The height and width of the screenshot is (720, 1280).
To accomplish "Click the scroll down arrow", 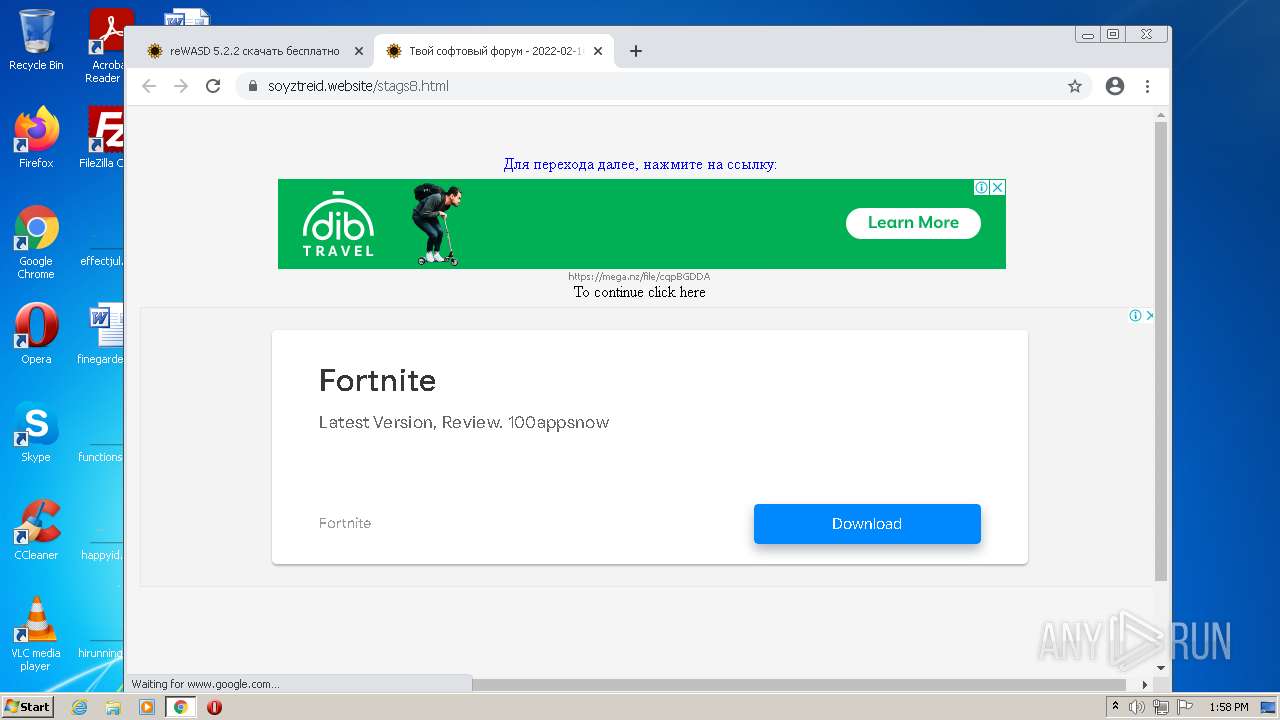I will click(x=1161, y=667).
